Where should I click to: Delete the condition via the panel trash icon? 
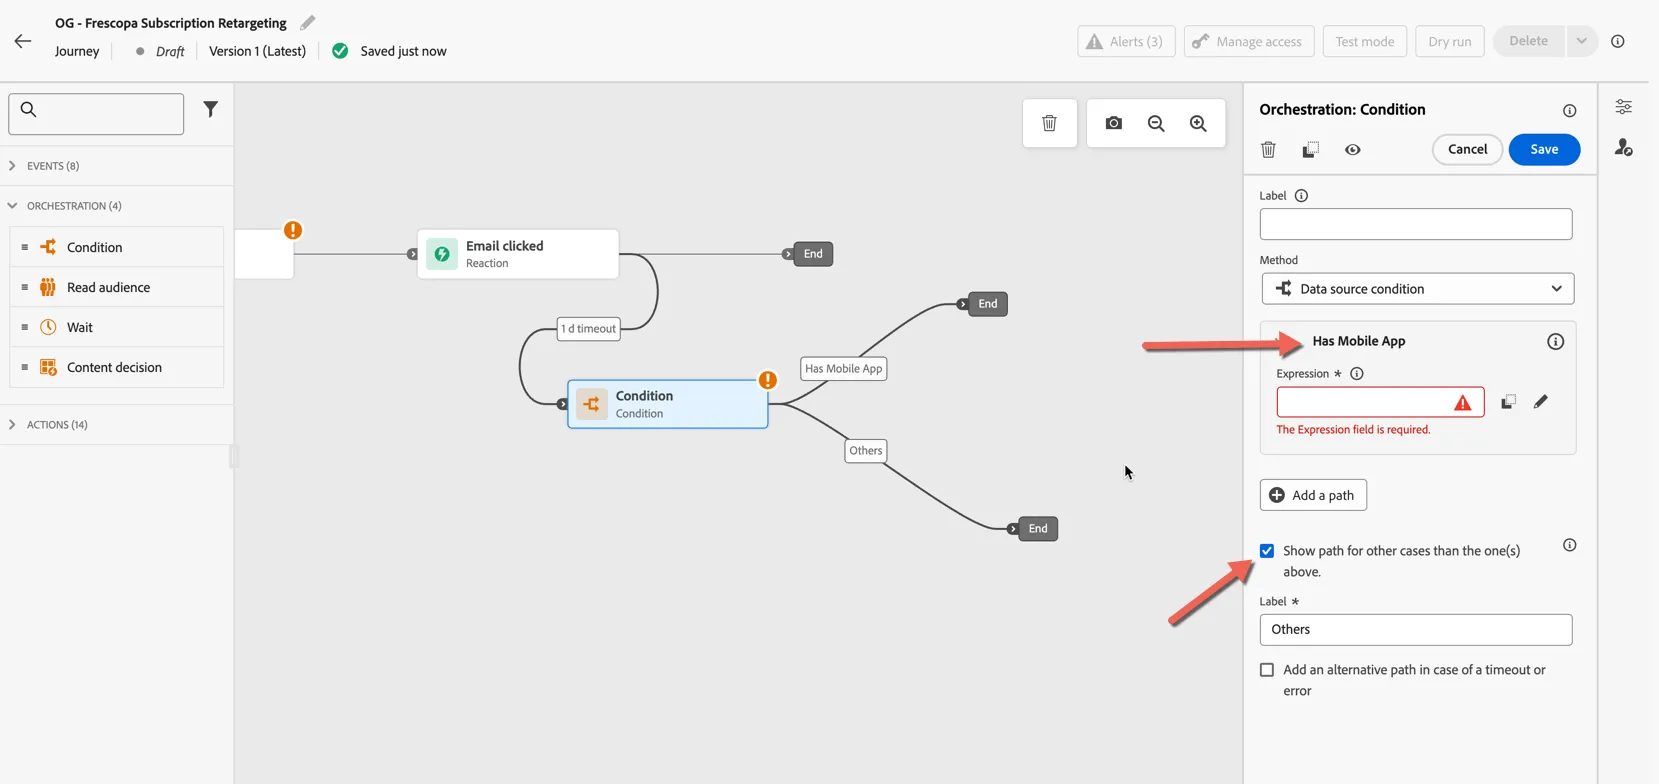(1268, 149)
